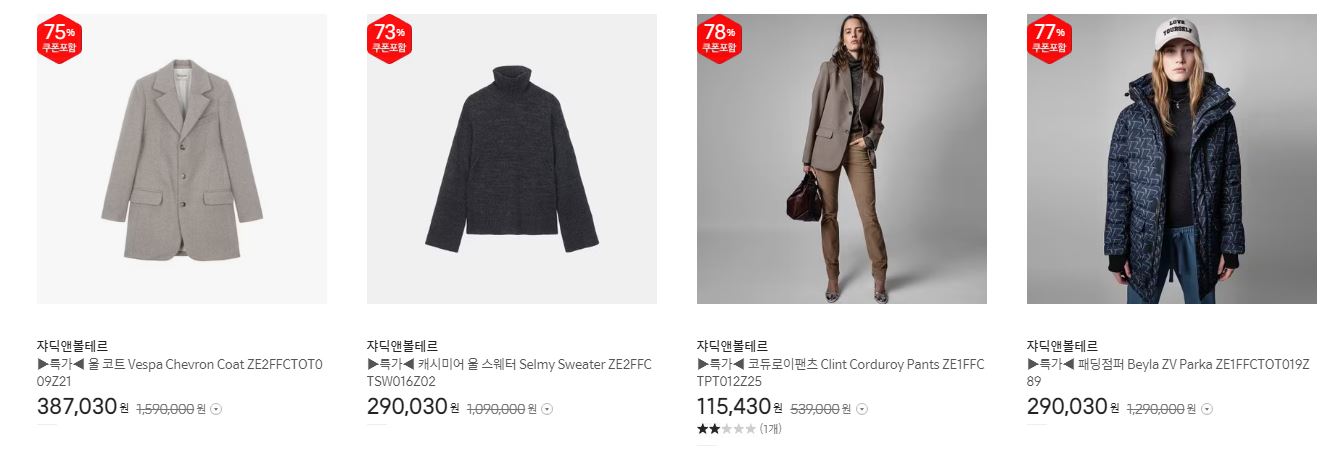Click the 73% coupon discount badge
This screenshot has height=462, width=1331.
pyautogui.click(x=389, y=39)
